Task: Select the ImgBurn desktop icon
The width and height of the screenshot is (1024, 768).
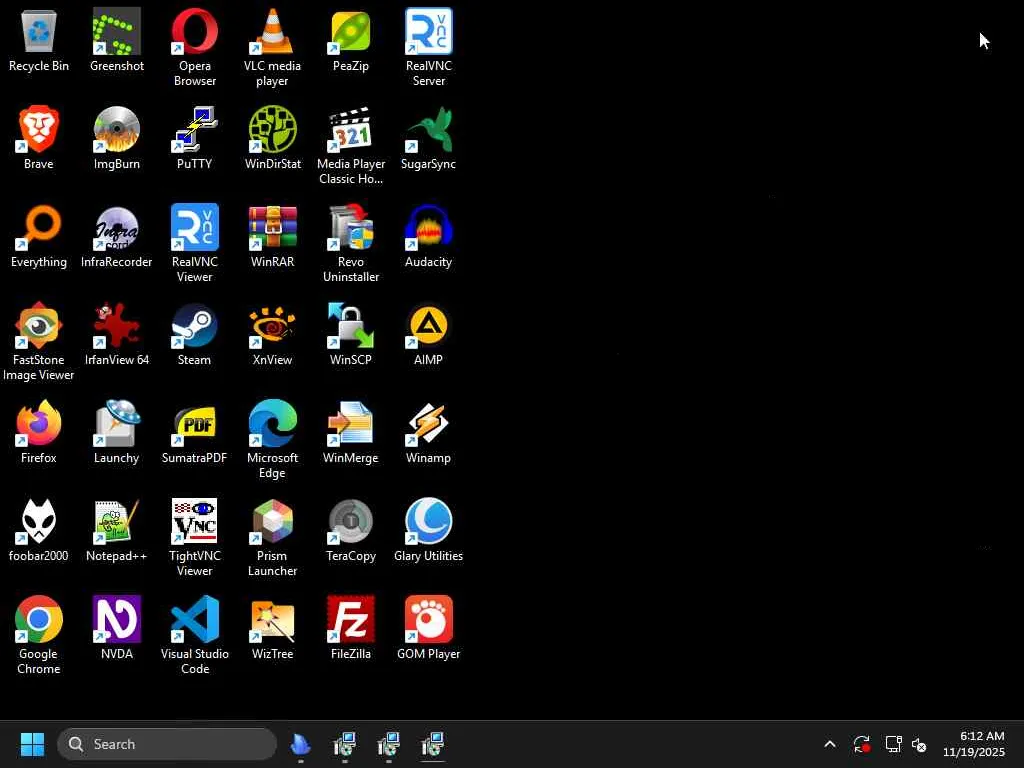Action: [117, 138]
